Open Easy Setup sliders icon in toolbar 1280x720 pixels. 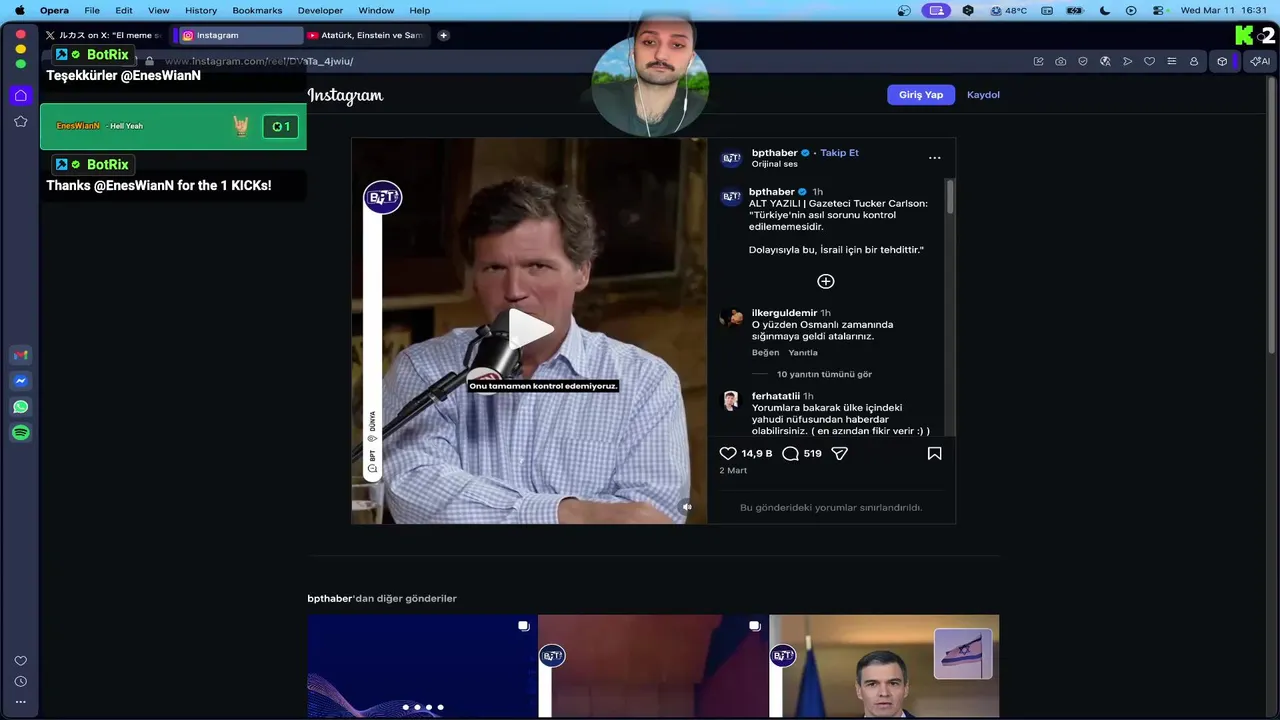[1172, 61]
